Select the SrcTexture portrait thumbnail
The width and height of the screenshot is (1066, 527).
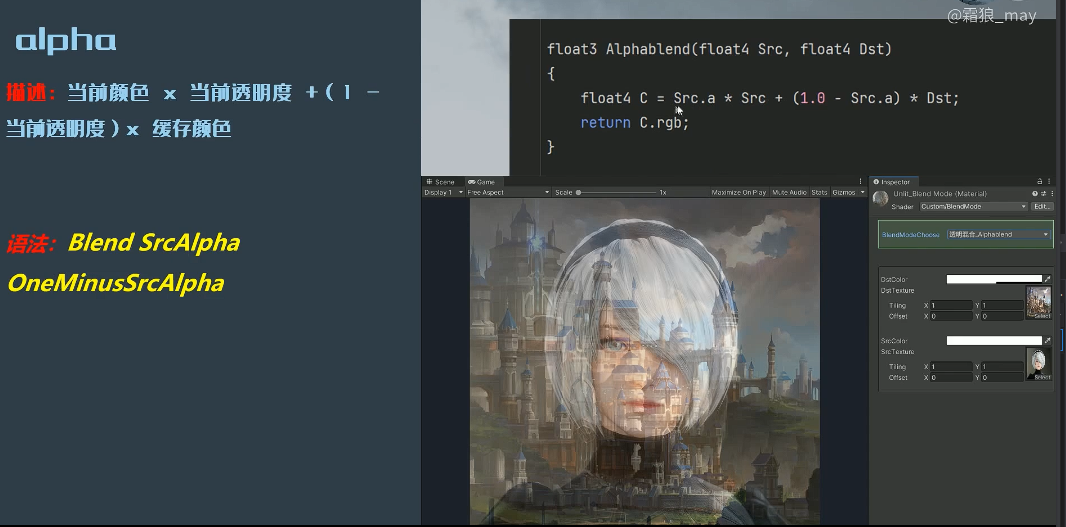click(x=1038, y=364)
